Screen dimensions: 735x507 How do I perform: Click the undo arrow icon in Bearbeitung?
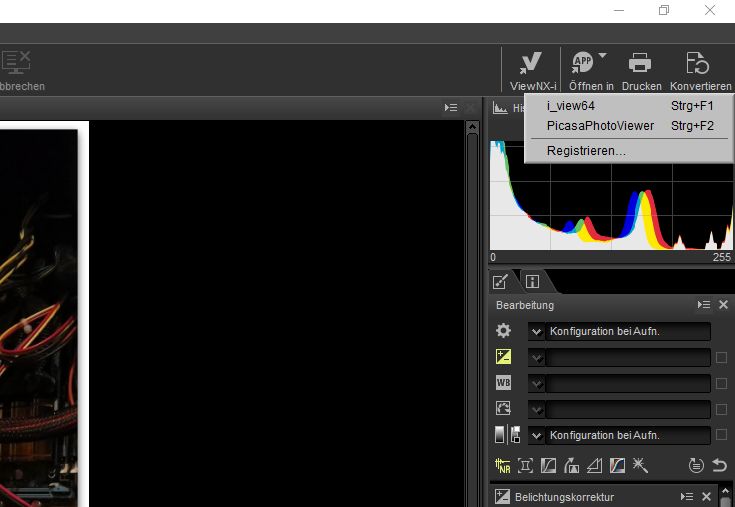click(719, 466)
